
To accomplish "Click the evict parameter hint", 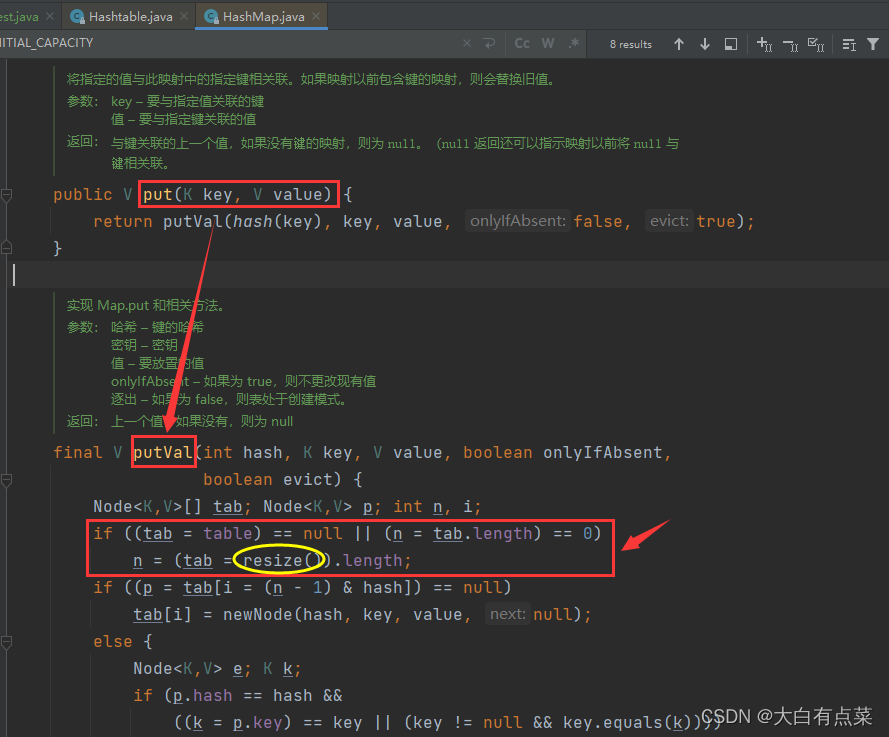I will click(669, 221).
